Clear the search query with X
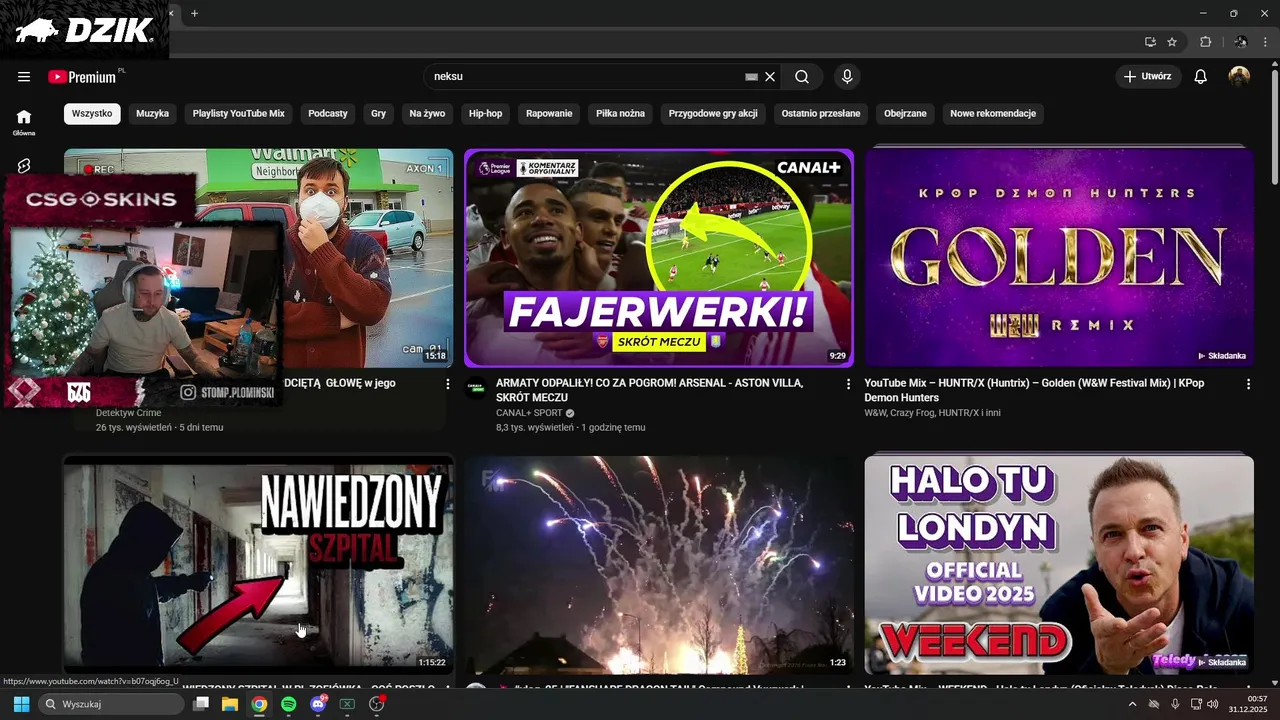Image resolution: width=1280 pixels, height=720 pixels. tap(770, 77)
